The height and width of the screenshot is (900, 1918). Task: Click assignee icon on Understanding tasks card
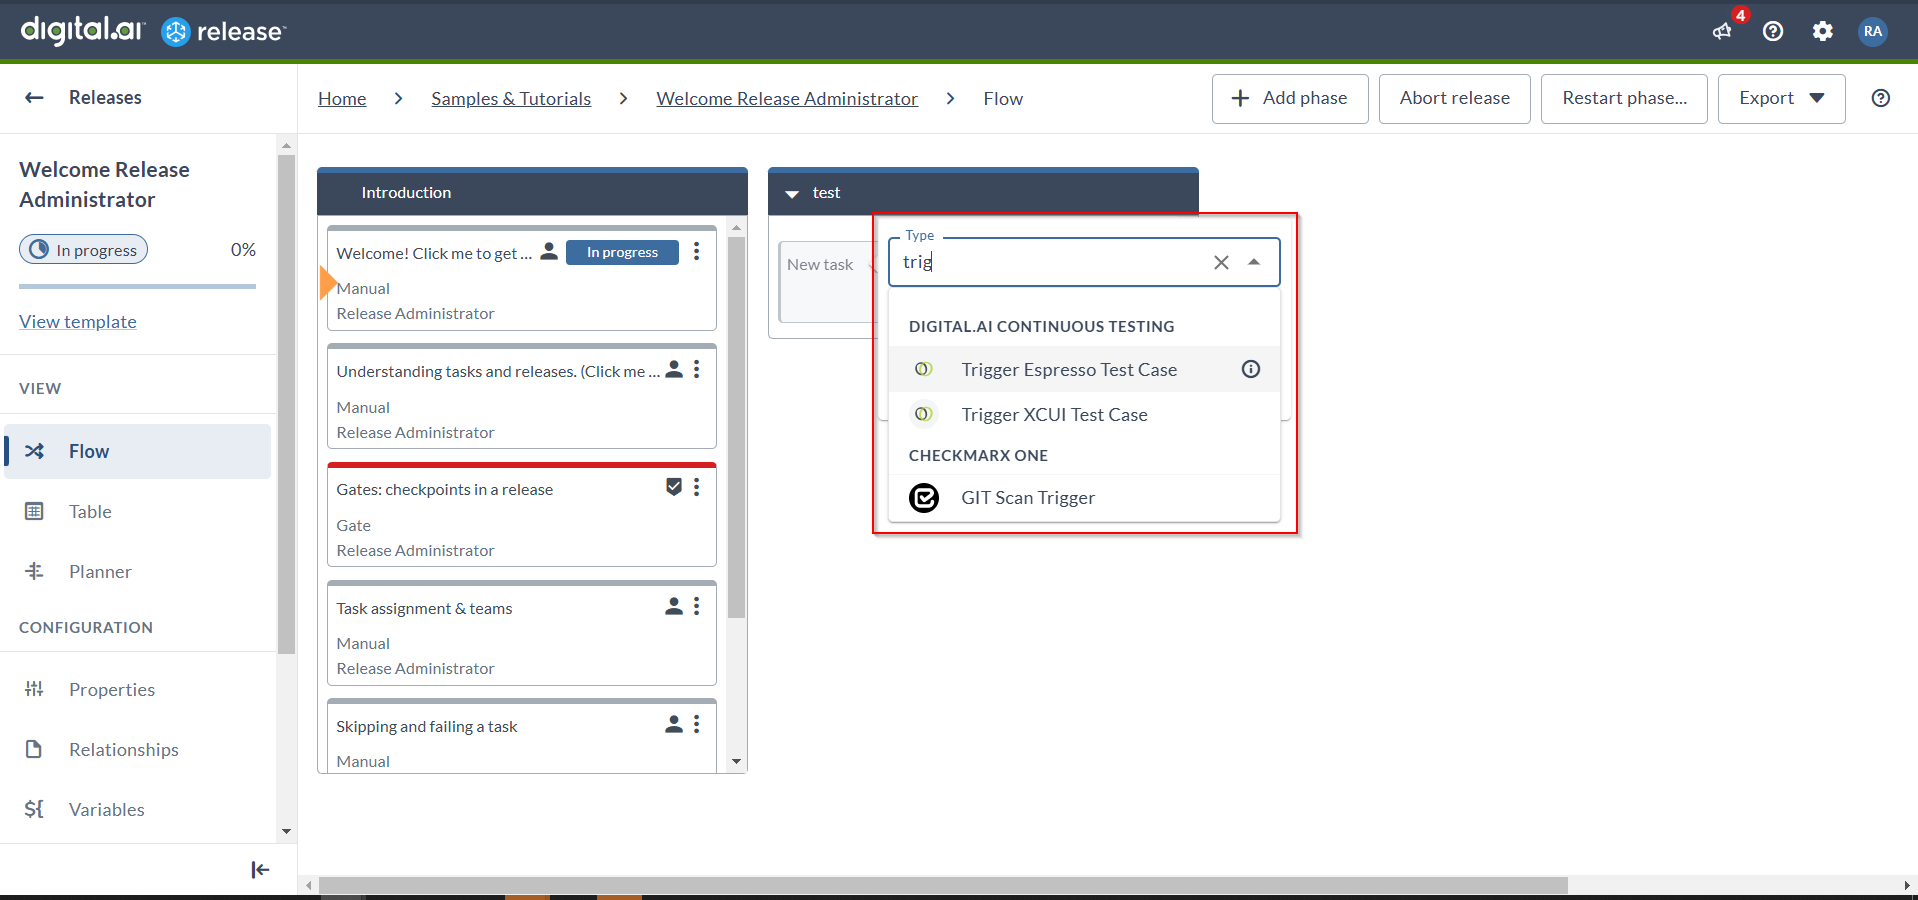674,369
